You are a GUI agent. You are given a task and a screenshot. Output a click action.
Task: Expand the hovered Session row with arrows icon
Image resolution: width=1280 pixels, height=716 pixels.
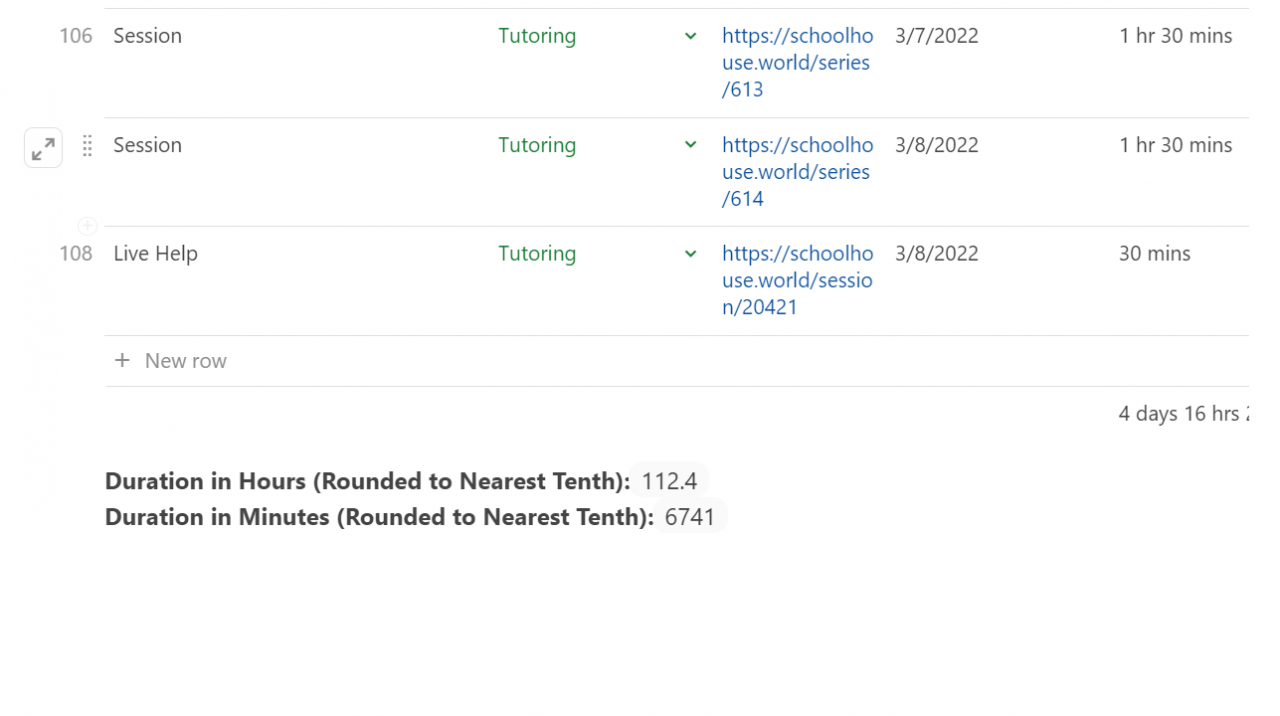tap(43, 148)
